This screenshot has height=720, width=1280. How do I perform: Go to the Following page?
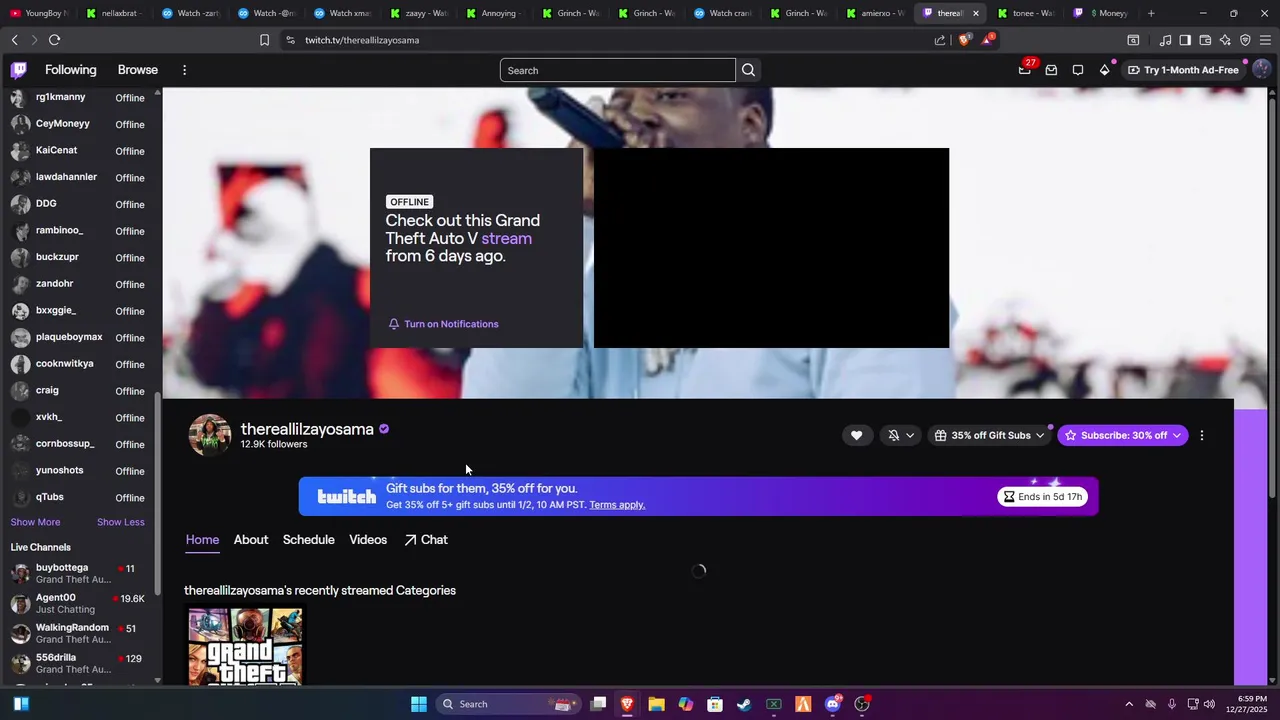[x=71, y=70]
